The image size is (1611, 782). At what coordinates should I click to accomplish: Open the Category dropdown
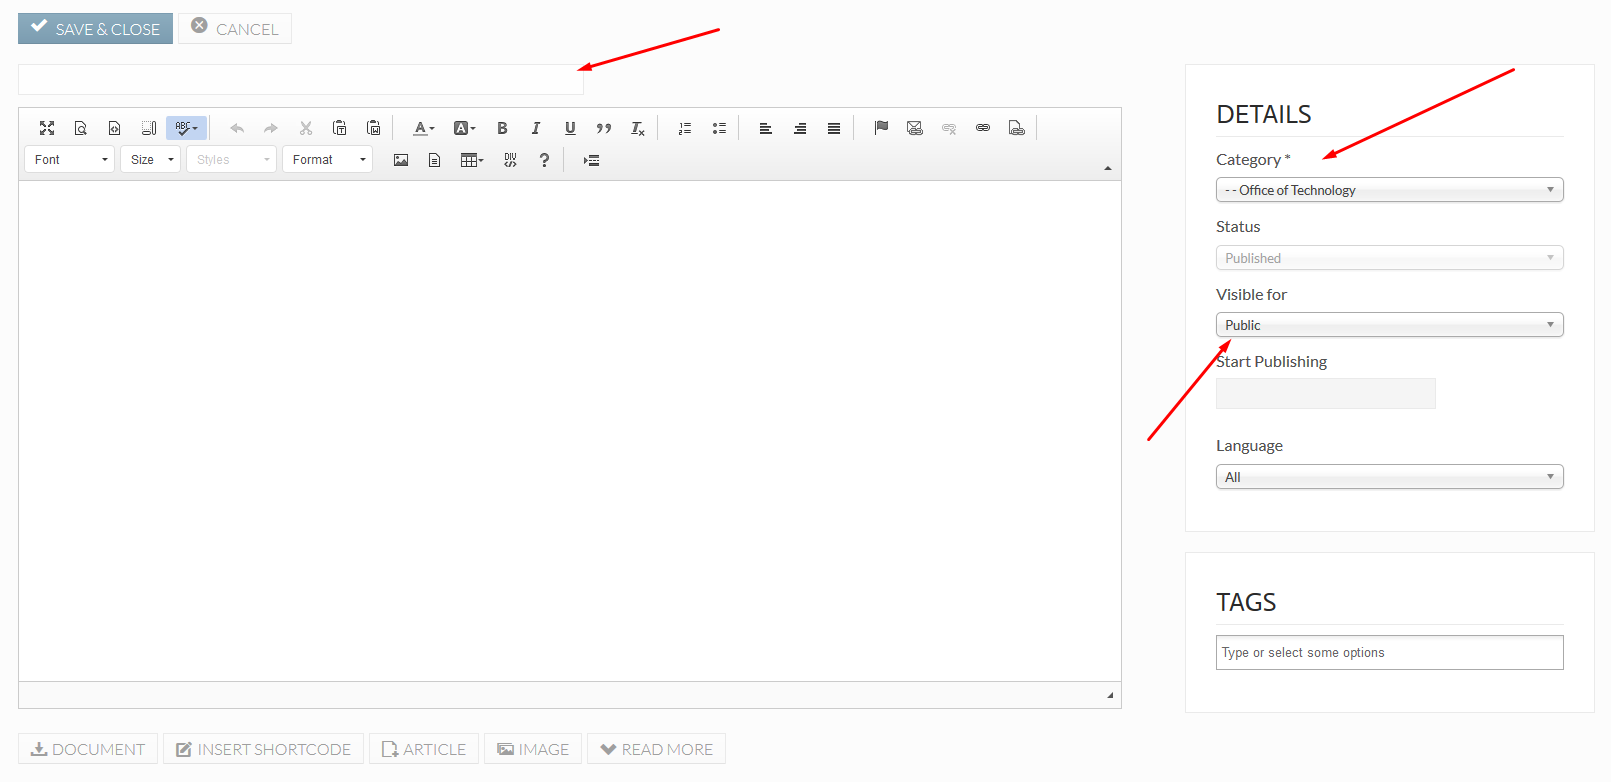pyautogui.click(x=1389, y=190)
